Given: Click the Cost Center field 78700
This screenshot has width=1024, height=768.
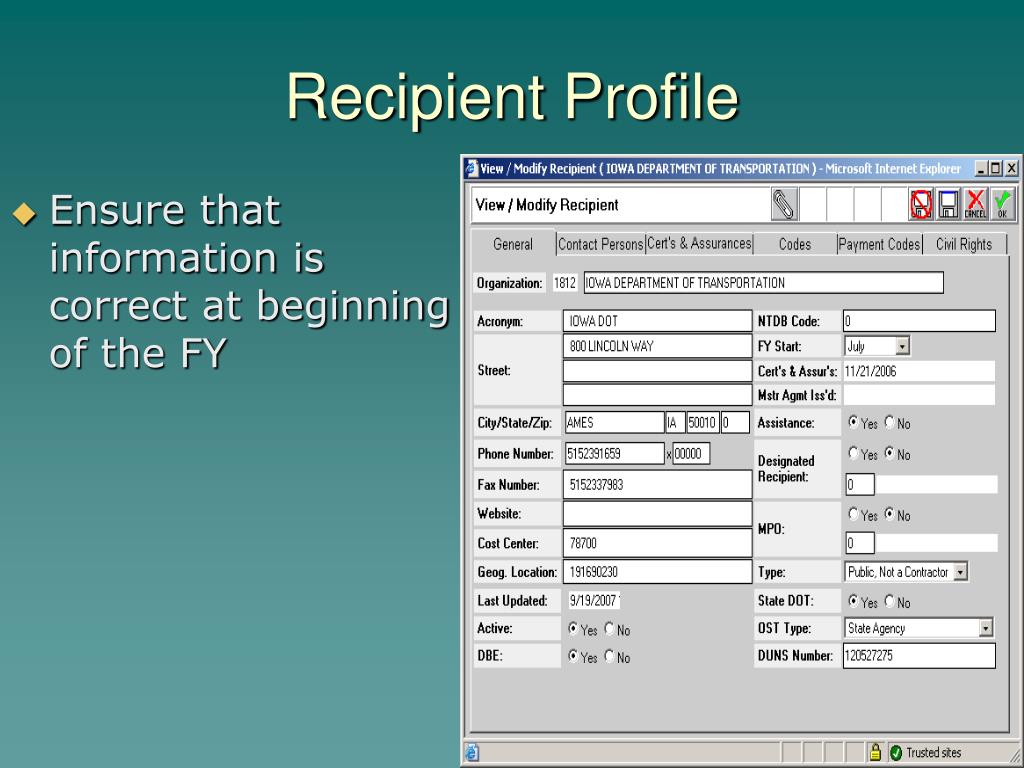Looking at the screenshot, I should (x=657, y=543).
